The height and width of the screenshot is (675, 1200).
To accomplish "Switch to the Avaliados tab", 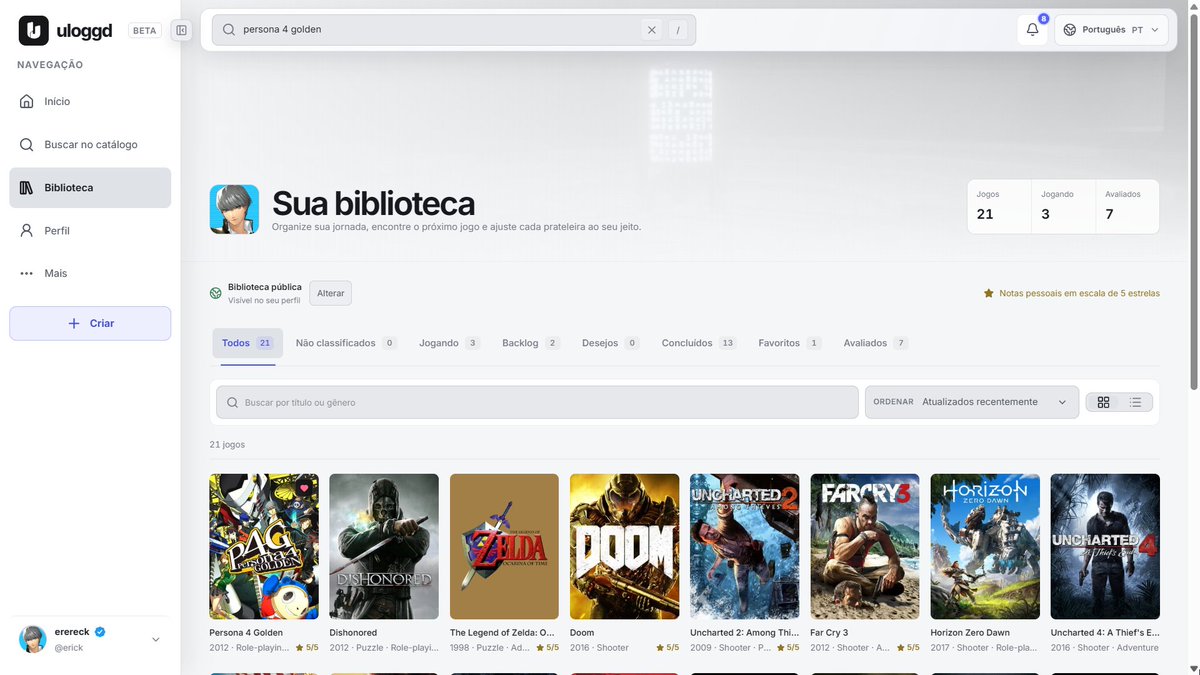I will click(x=875, y=343).
